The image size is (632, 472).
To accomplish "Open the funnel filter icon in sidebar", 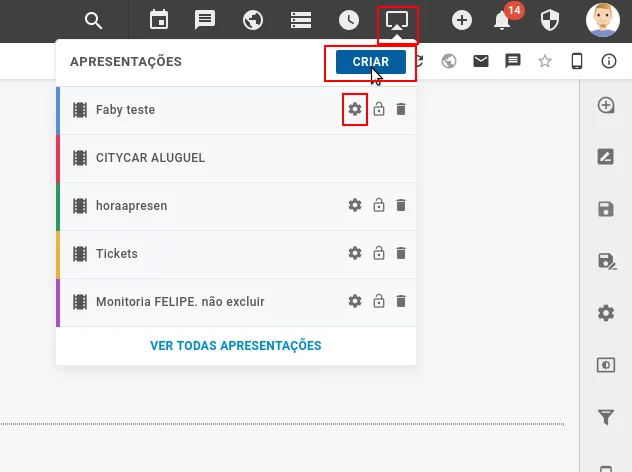I will [605, 417].
